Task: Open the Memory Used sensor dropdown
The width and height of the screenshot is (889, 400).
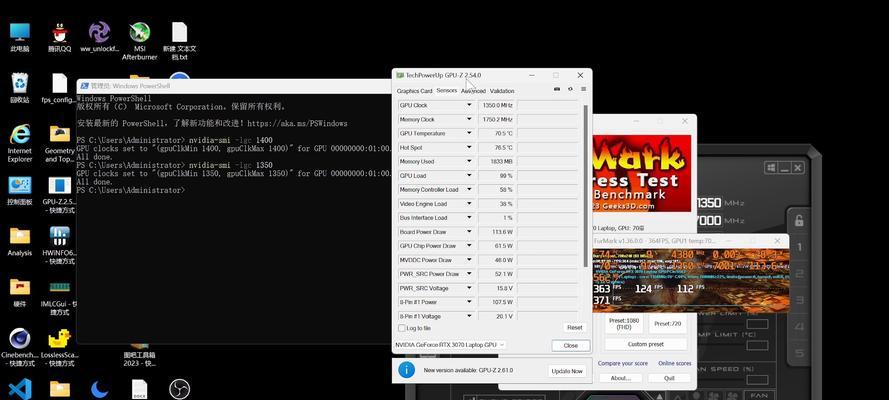Action: click(469, 161)
